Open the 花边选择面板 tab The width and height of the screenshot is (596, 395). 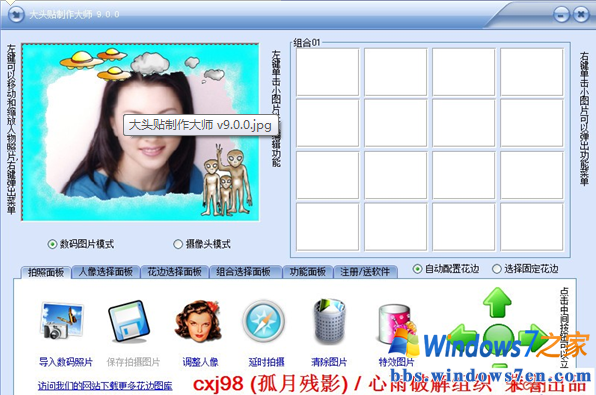click(174, 272)
